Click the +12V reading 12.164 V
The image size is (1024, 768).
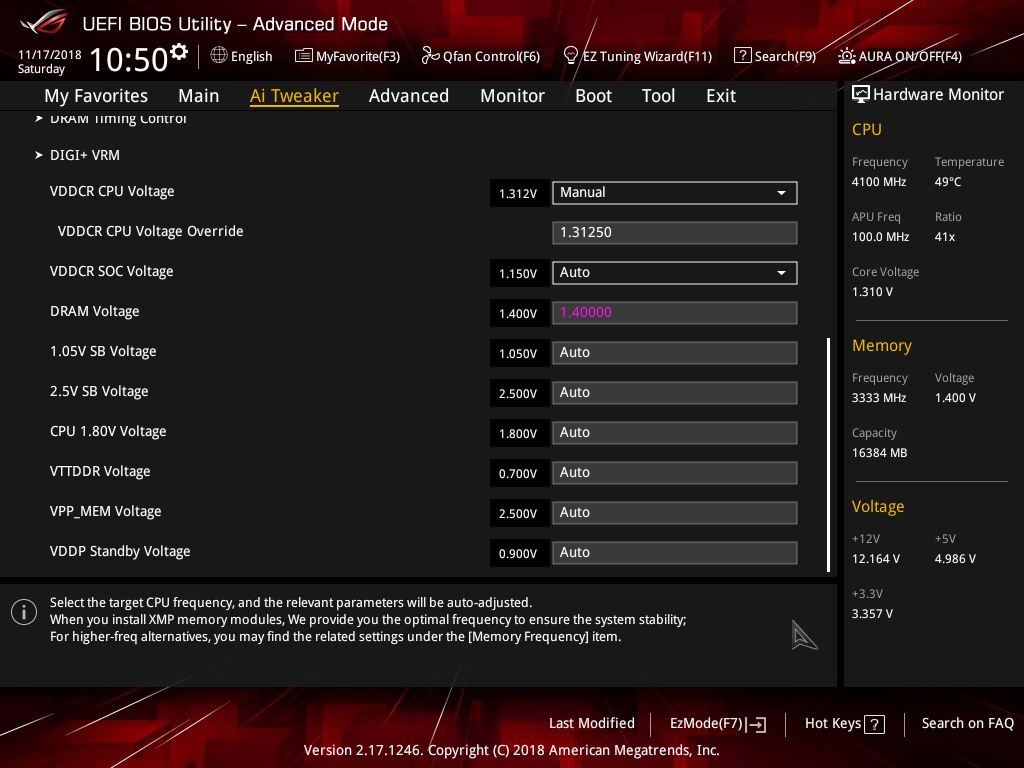(876, 559)
